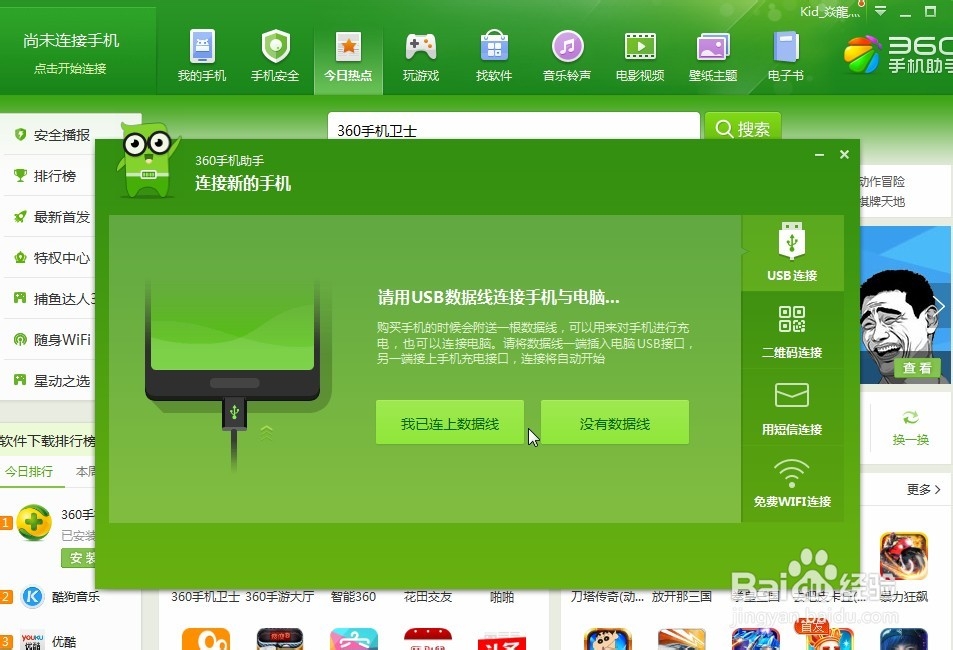Click 我已连上数据线 to confirm USB connection
953x650 pixels.
click(x=450, y=421)
